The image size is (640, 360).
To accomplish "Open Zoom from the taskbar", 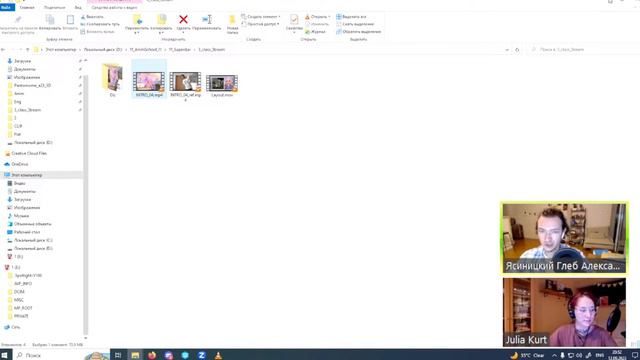I will (202, 355).
